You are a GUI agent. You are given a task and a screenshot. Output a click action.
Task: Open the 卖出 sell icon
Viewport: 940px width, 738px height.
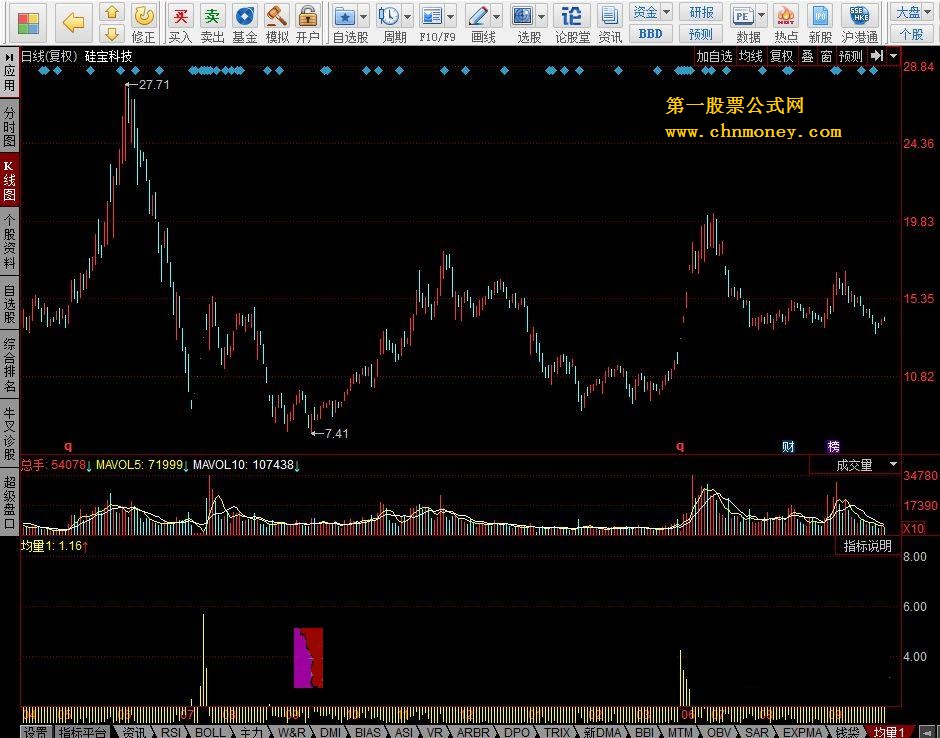tap(212, 16)
